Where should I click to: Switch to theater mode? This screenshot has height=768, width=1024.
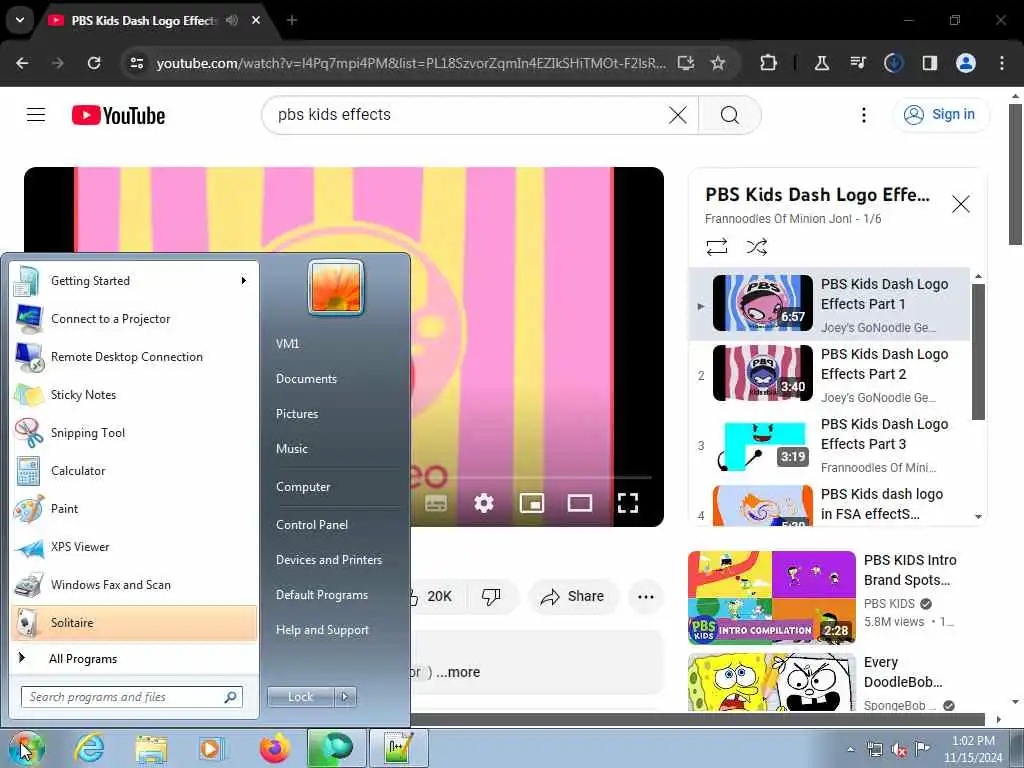point(580,503)
